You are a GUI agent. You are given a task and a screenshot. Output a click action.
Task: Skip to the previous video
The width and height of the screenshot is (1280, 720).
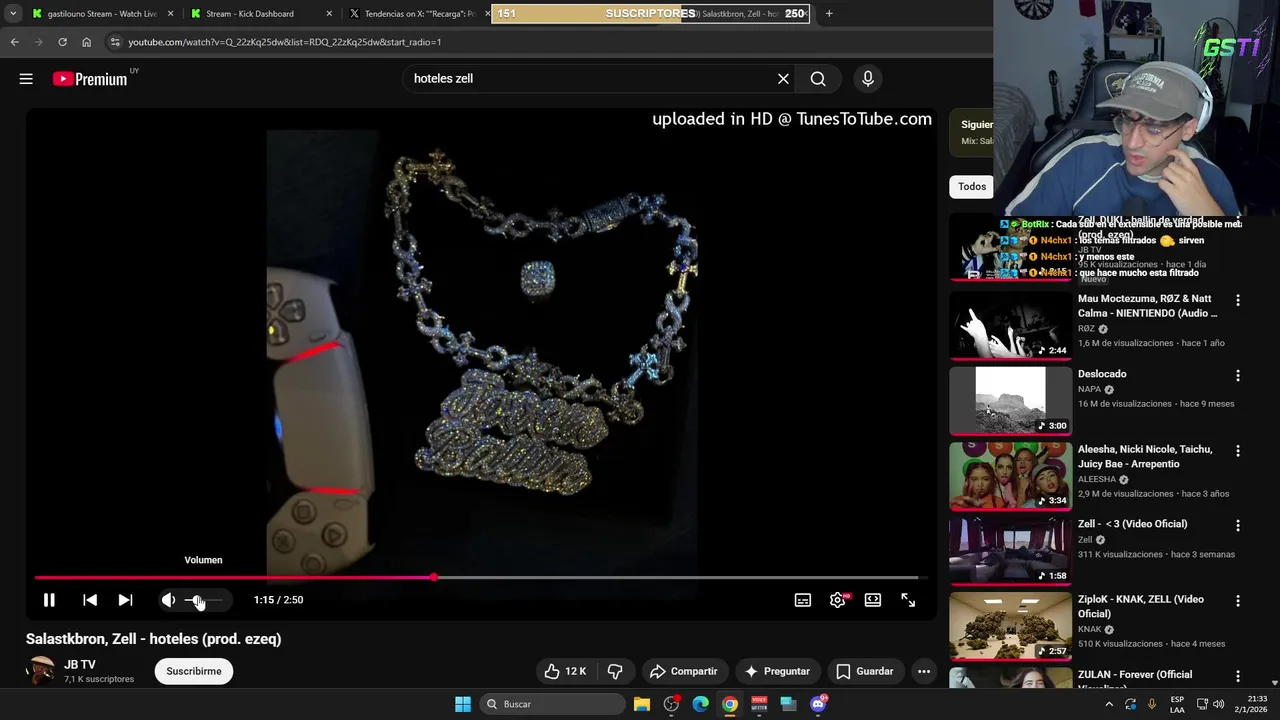[90, 600]
